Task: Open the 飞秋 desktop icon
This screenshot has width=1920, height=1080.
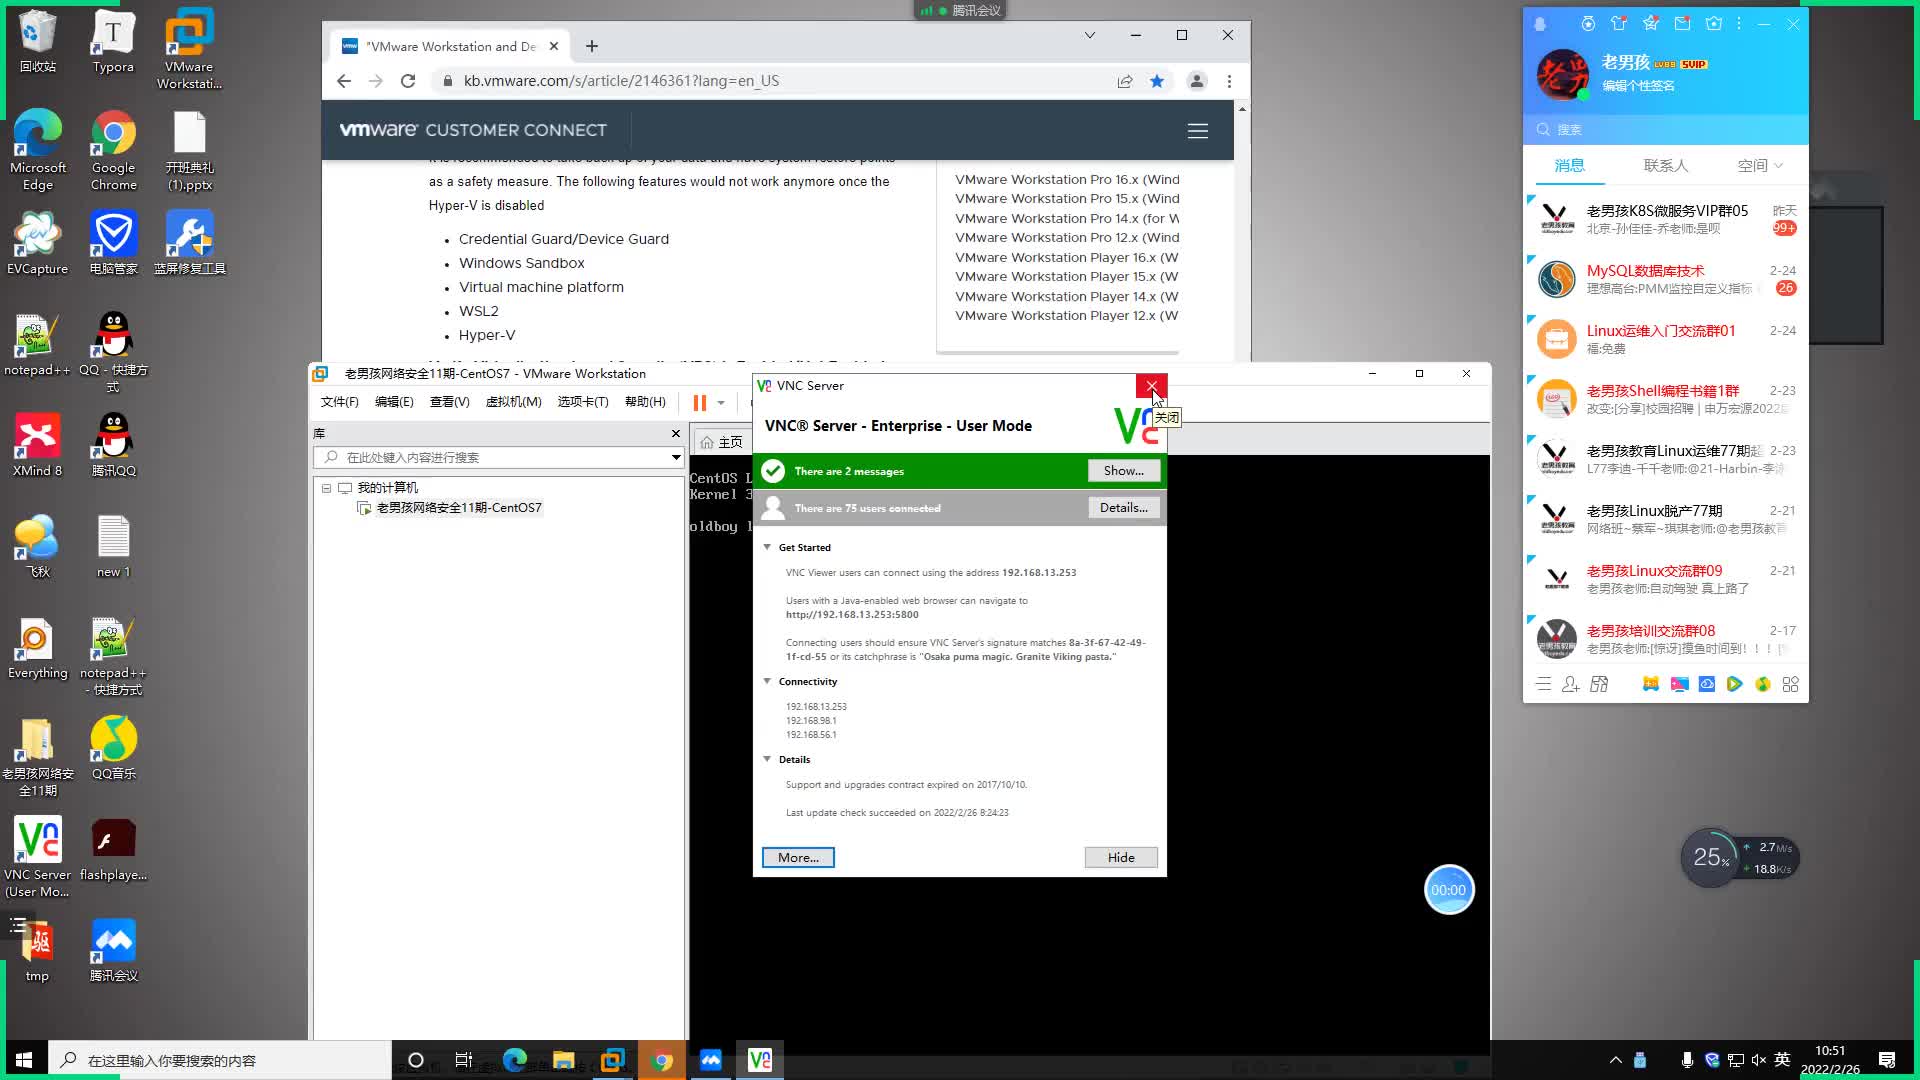Action: [37, 545]
